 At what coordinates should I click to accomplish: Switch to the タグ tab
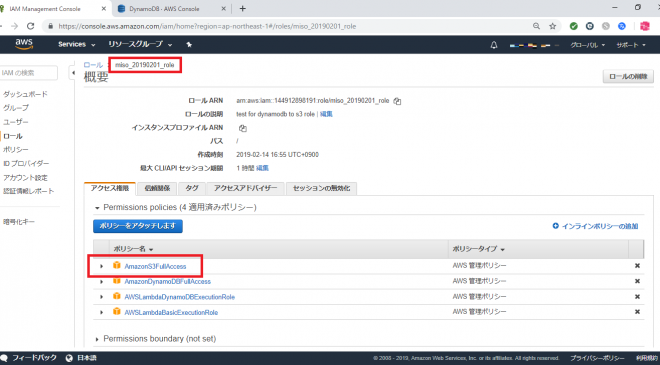192,188
